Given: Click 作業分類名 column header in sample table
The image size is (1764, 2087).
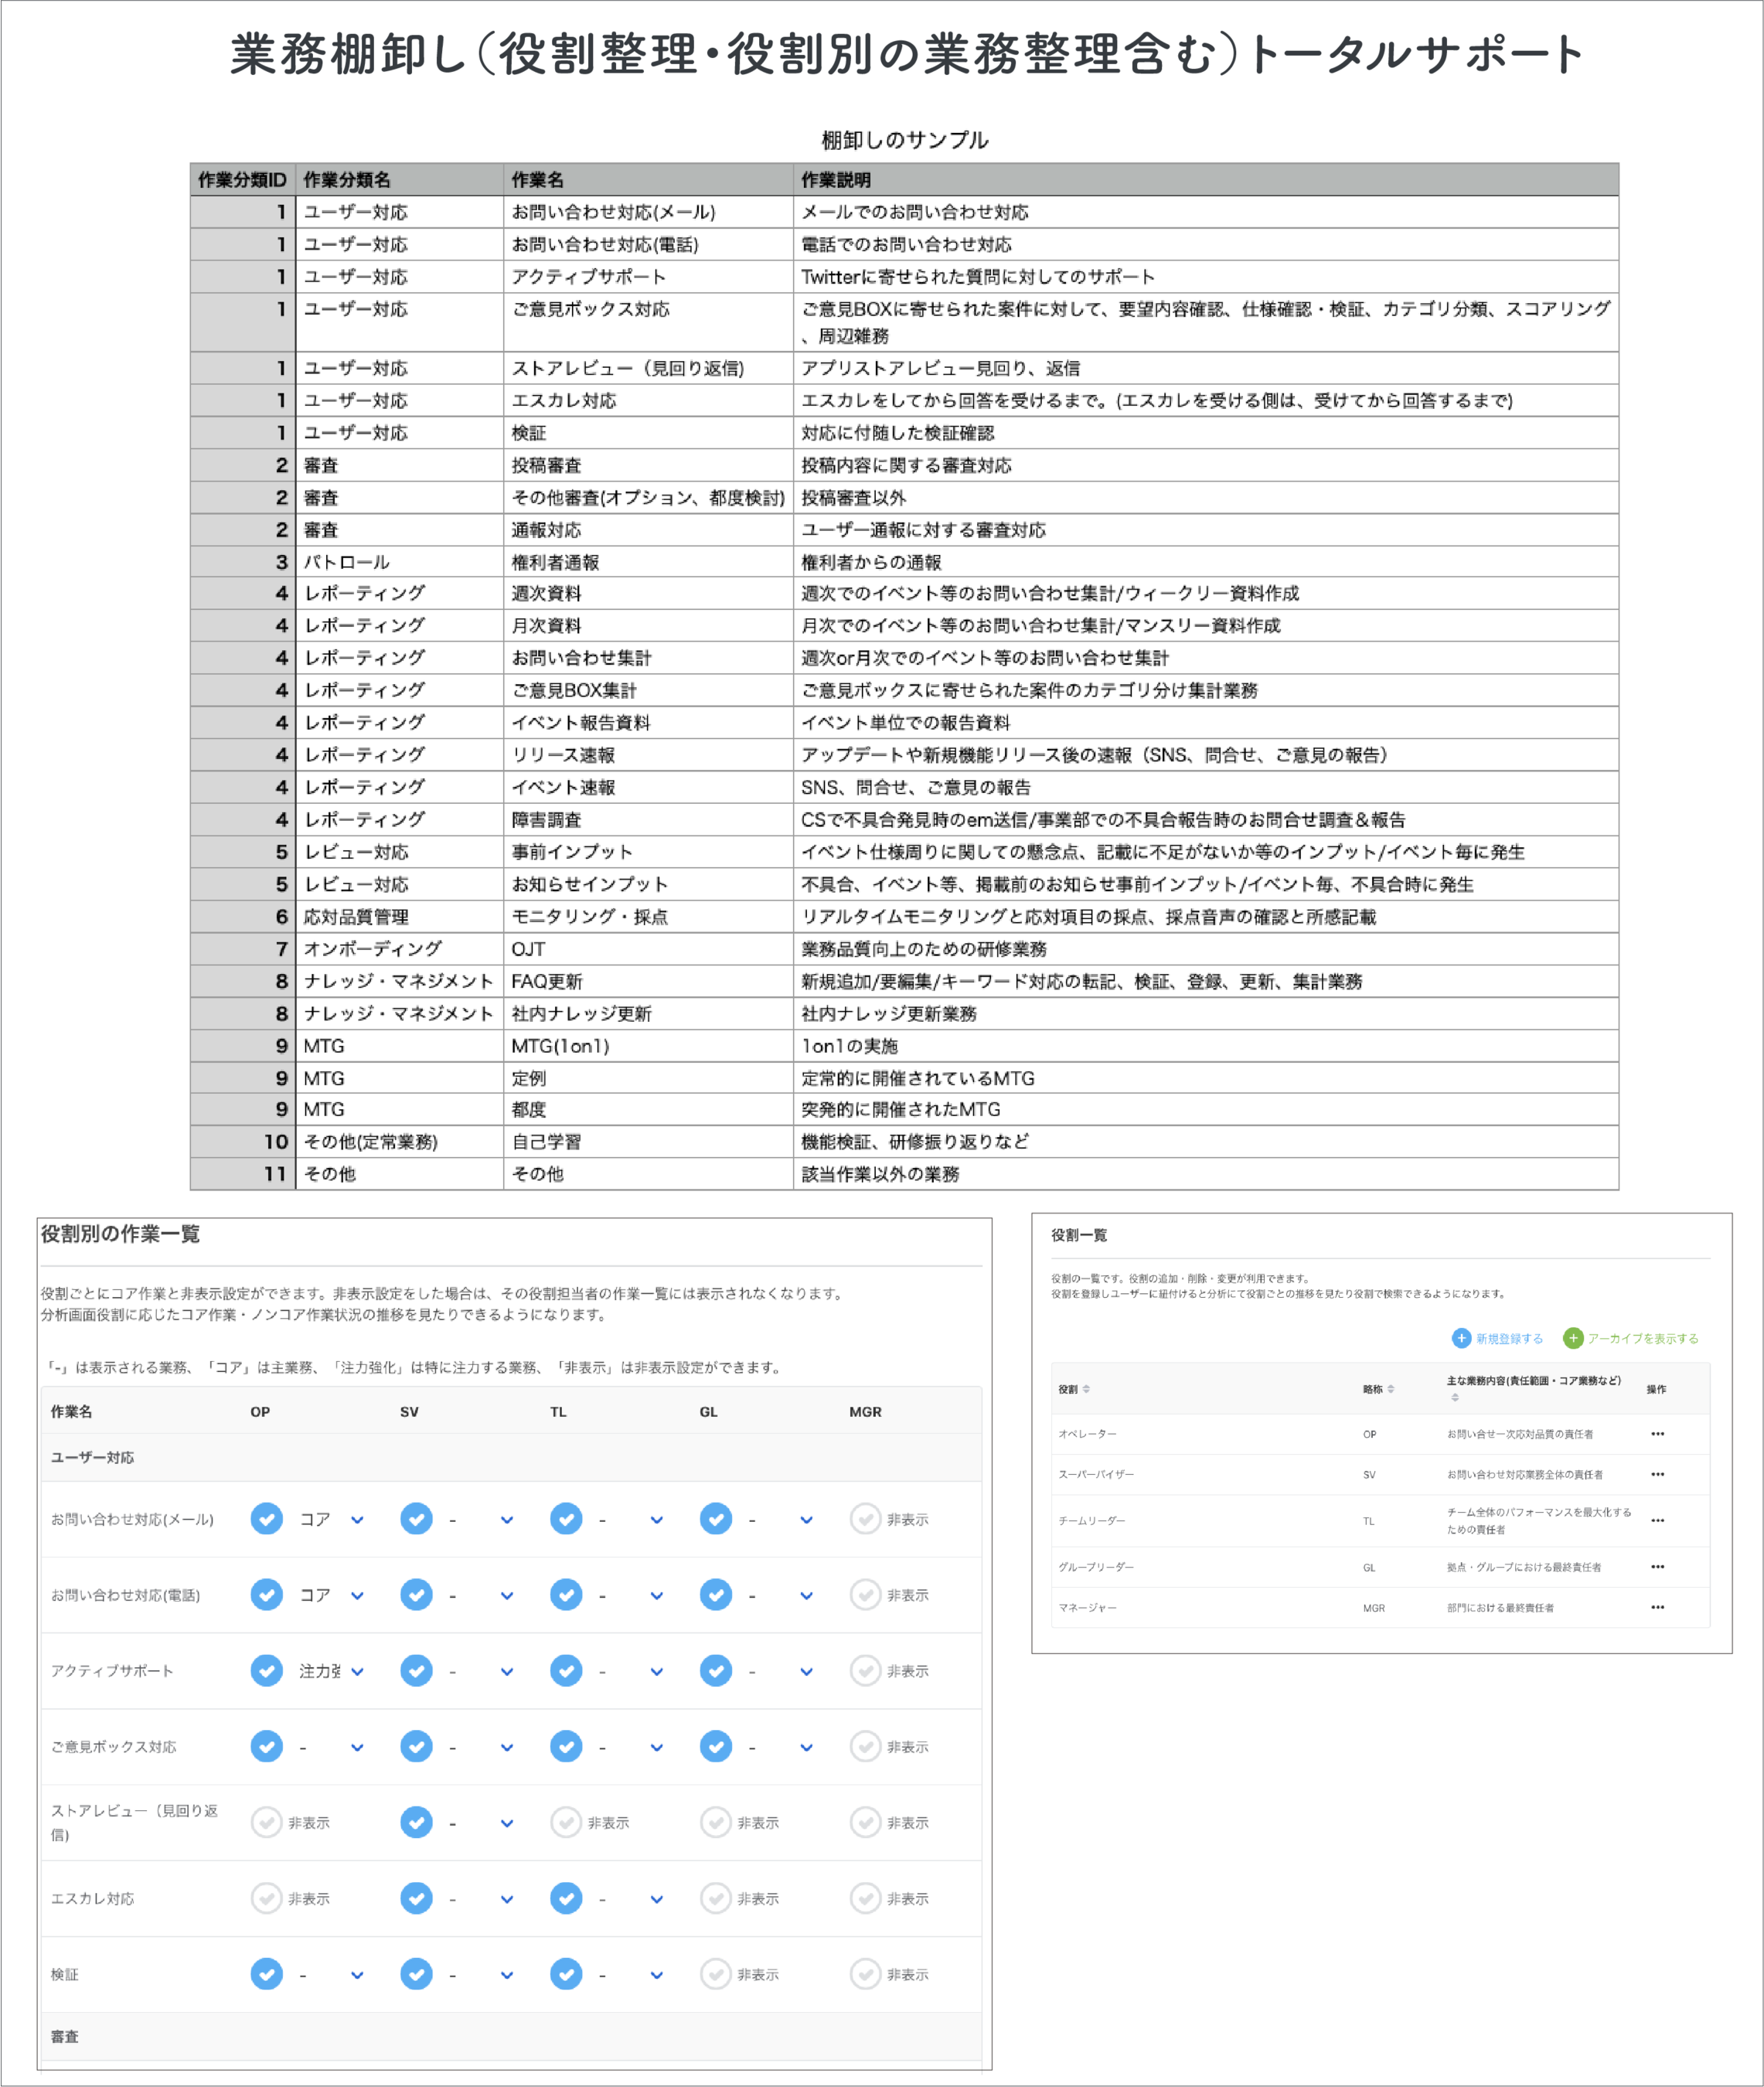Looking at the screenshot, I should click(x=347, y=180).
